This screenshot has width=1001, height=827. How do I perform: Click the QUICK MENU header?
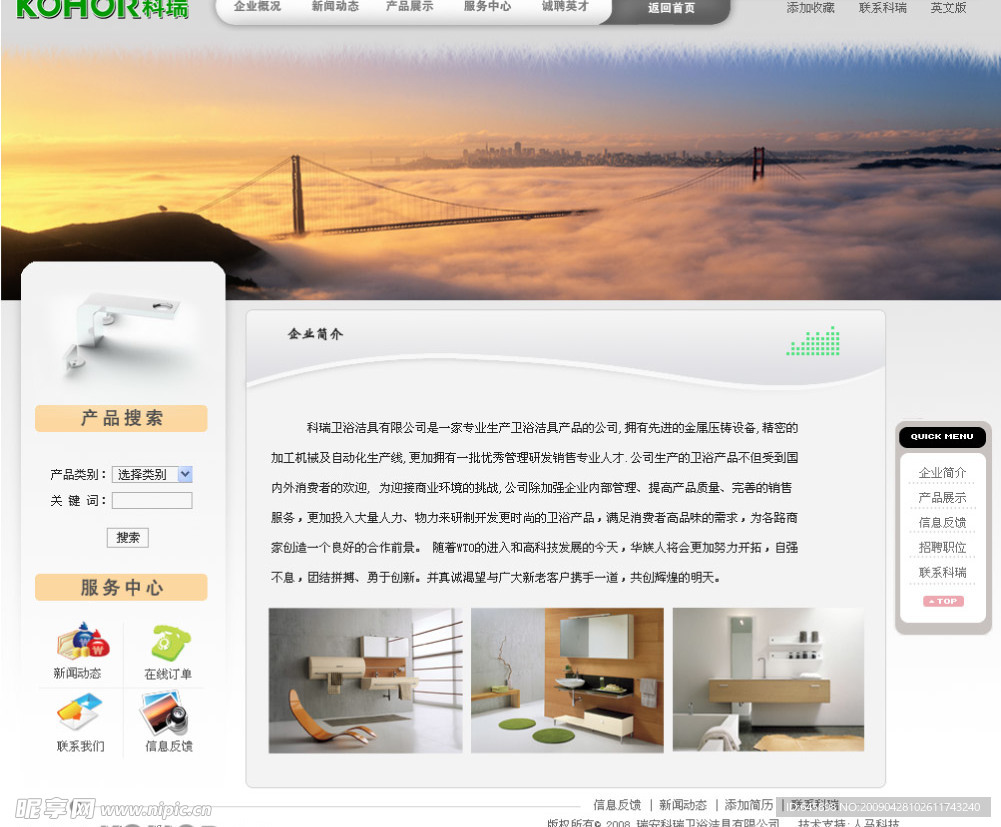click(x=942, y=437)
